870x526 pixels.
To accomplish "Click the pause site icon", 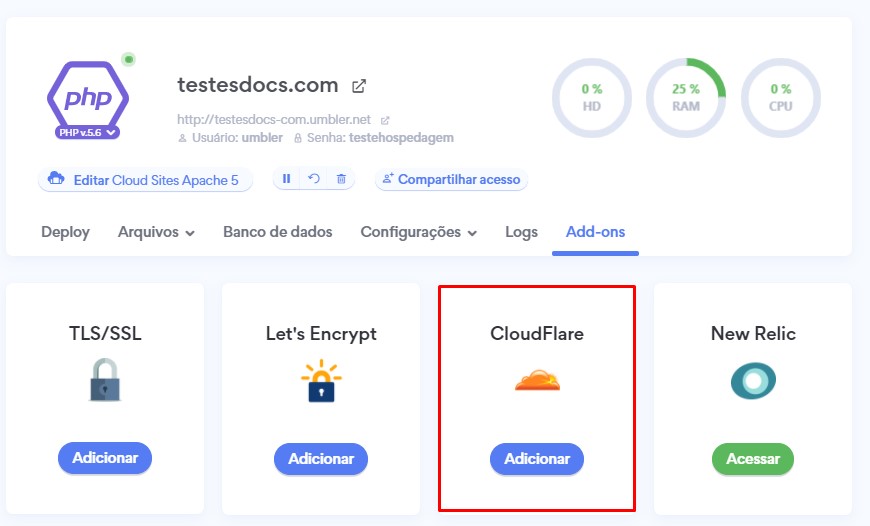I will pyautogui.click(x=287, y=179).
